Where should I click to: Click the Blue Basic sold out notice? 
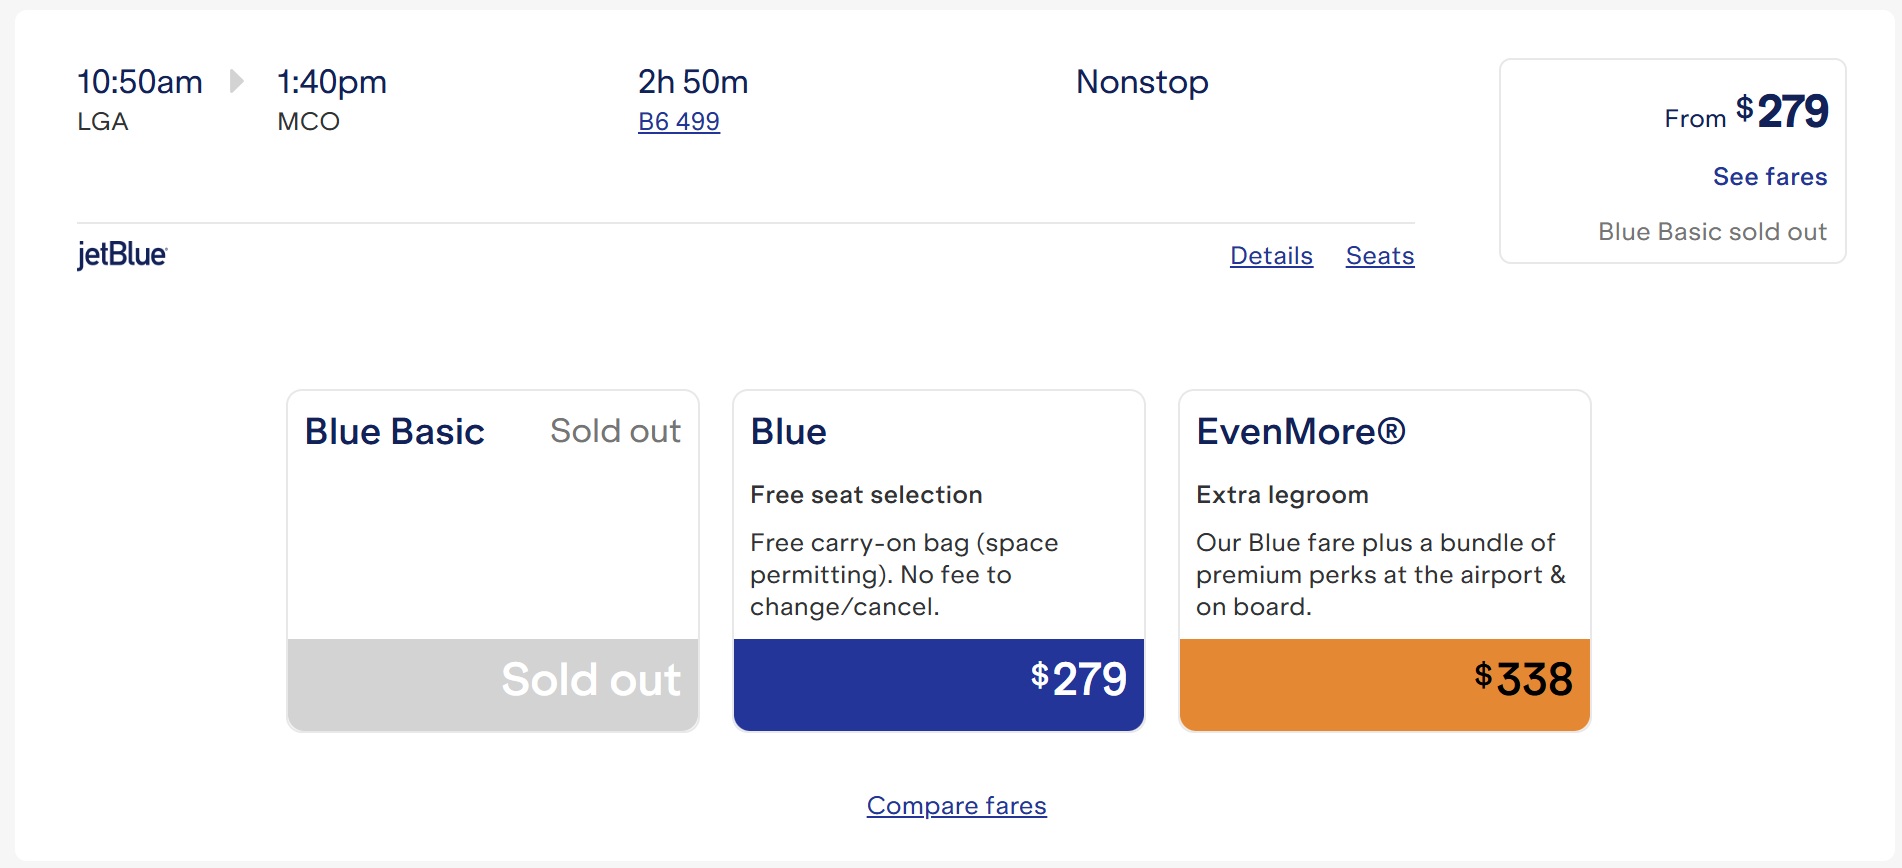(1712, 232)
